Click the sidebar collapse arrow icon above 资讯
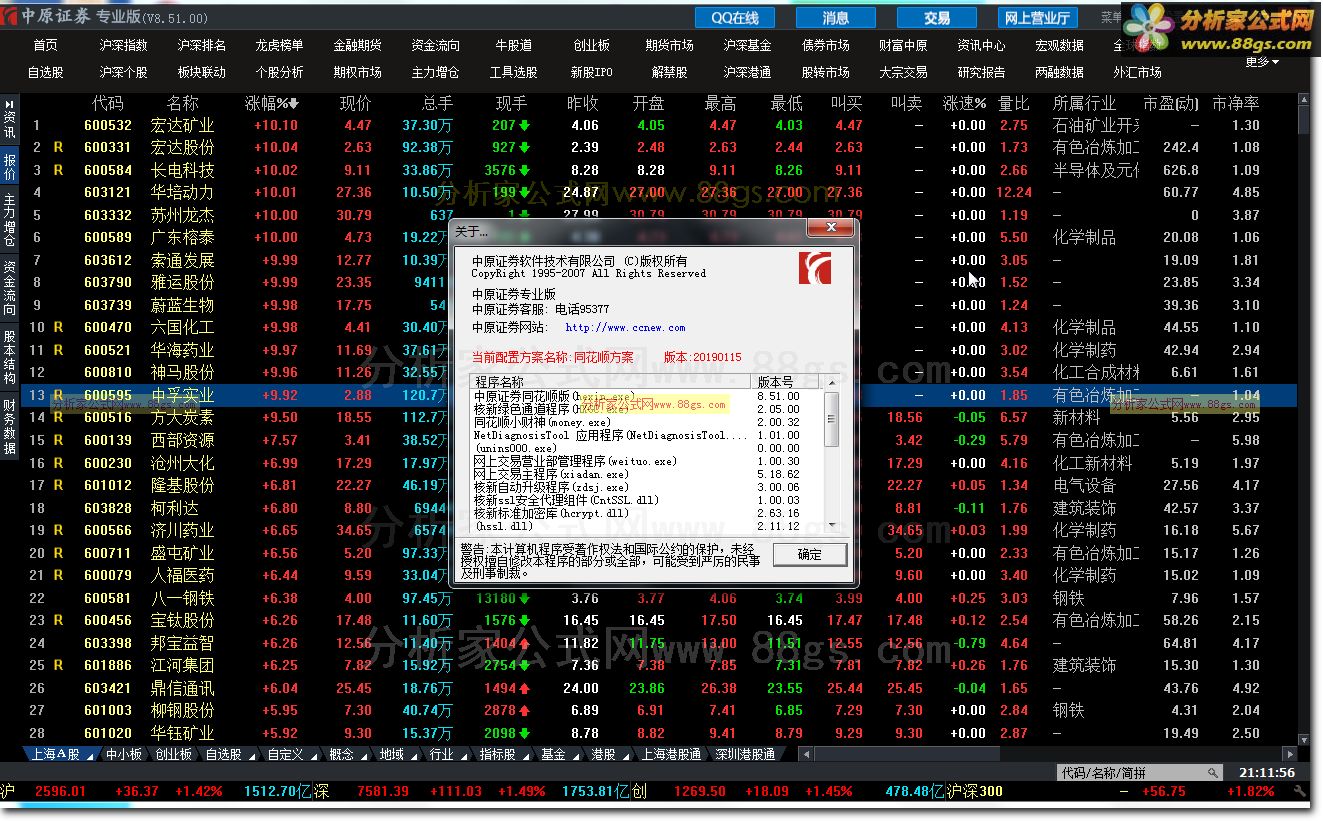 9,104
